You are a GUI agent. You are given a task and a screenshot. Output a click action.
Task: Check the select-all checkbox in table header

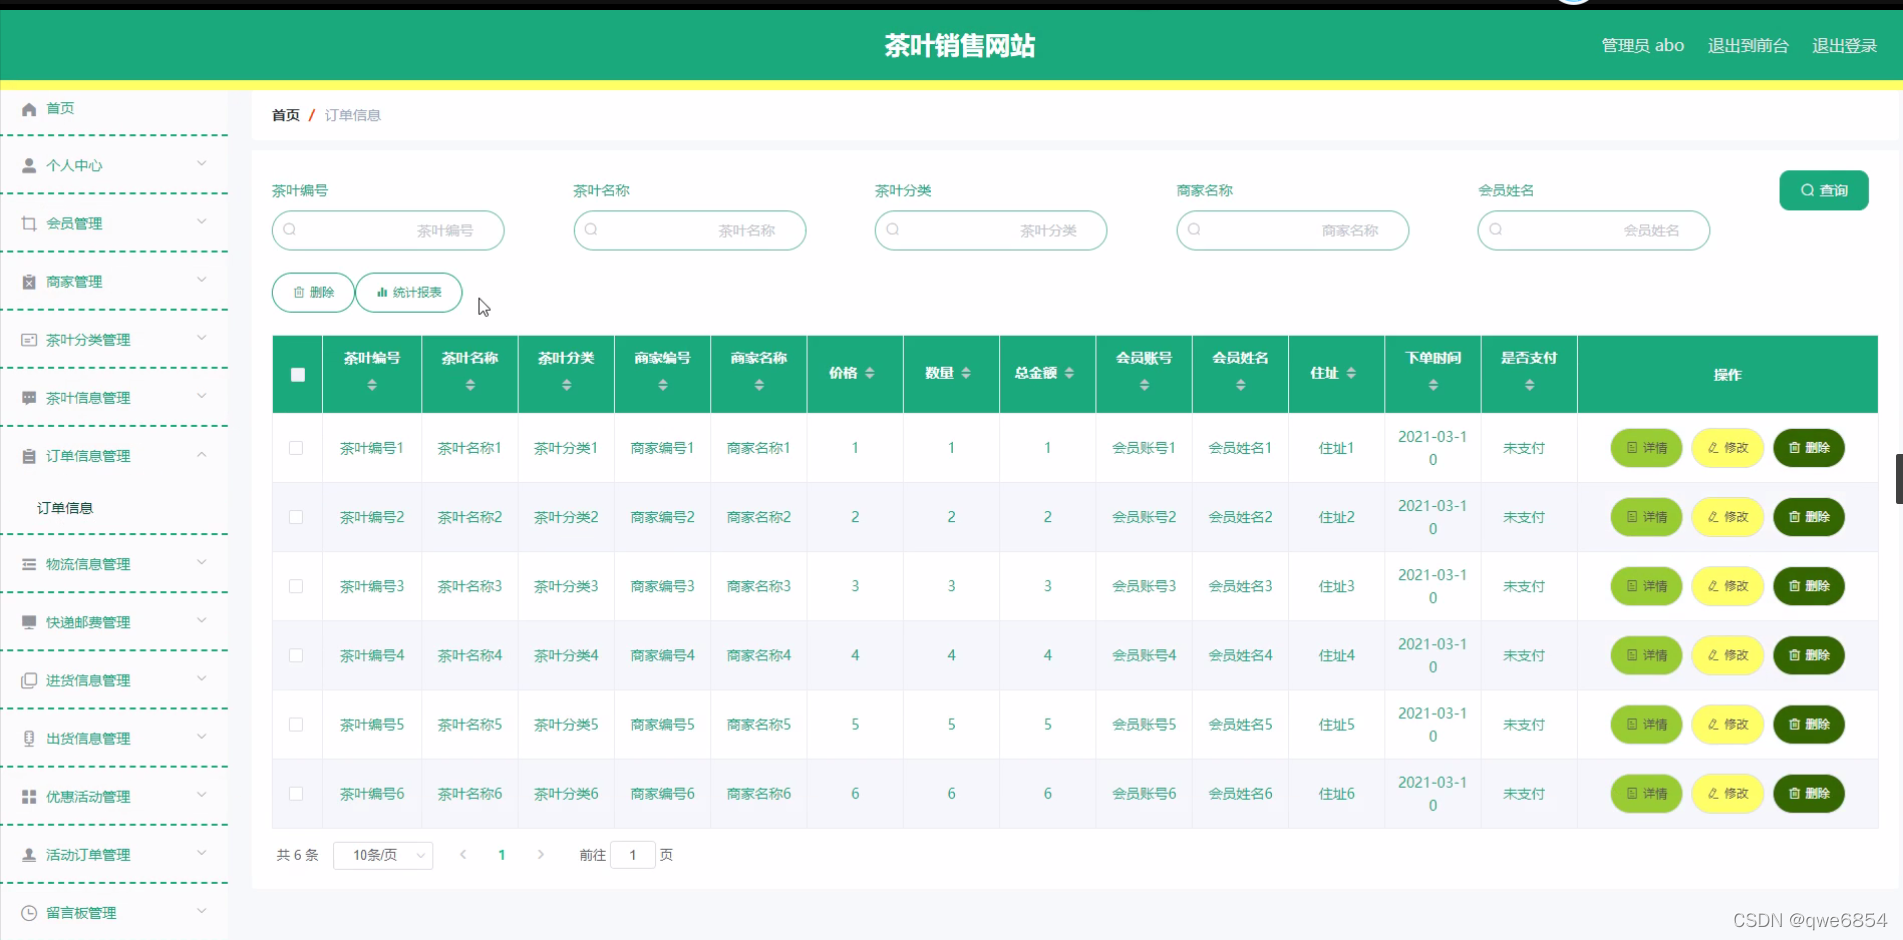tap(296, 374)
